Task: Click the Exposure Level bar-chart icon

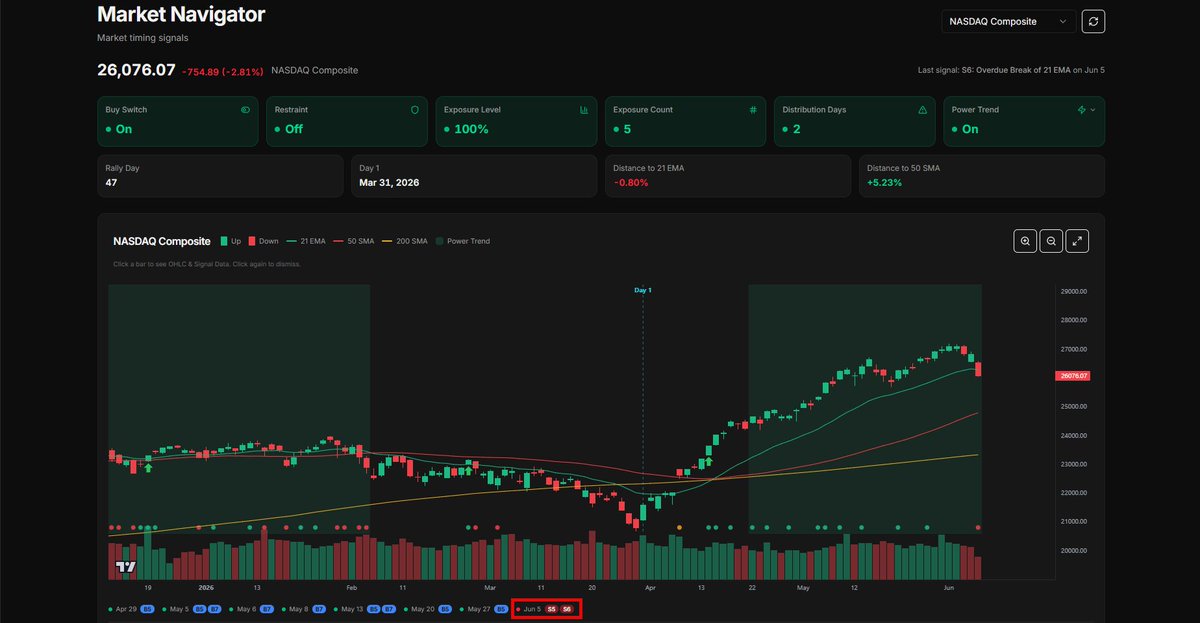Action: [x=584, y=110]
